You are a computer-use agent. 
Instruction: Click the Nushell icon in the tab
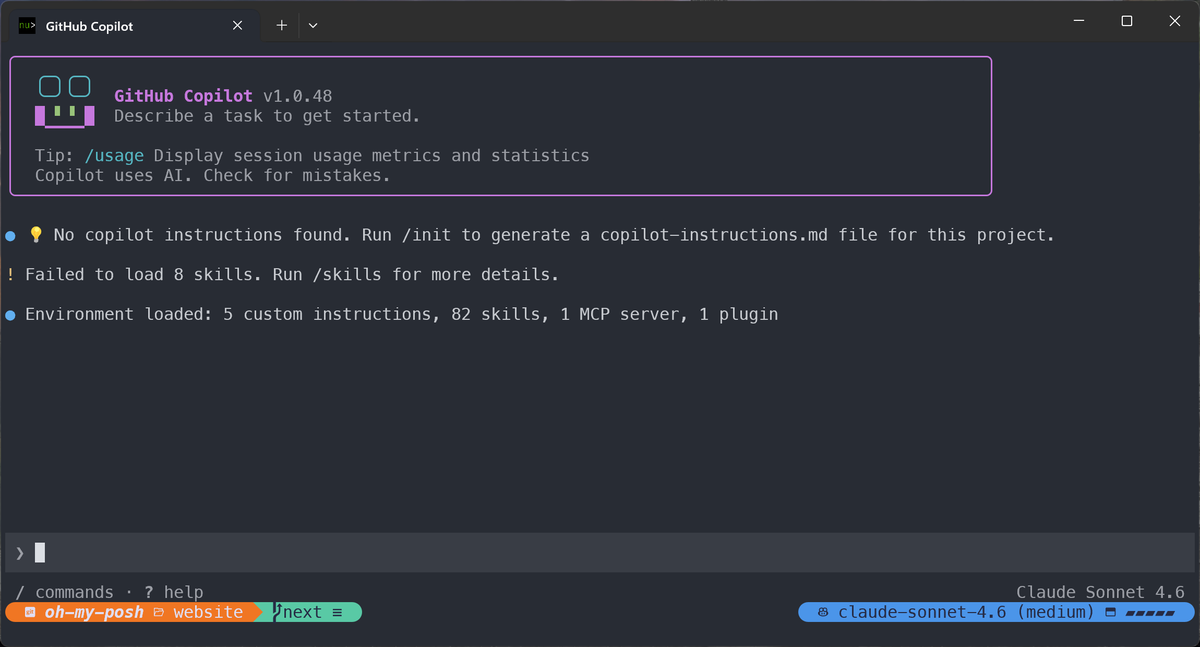click(27, 26)
